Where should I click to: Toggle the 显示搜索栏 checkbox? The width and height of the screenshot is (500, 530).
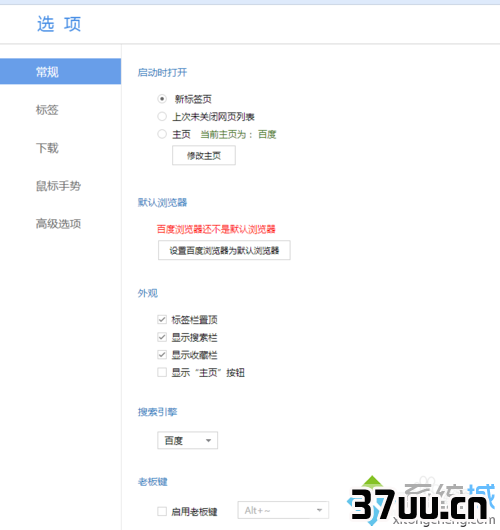(162, 337)
